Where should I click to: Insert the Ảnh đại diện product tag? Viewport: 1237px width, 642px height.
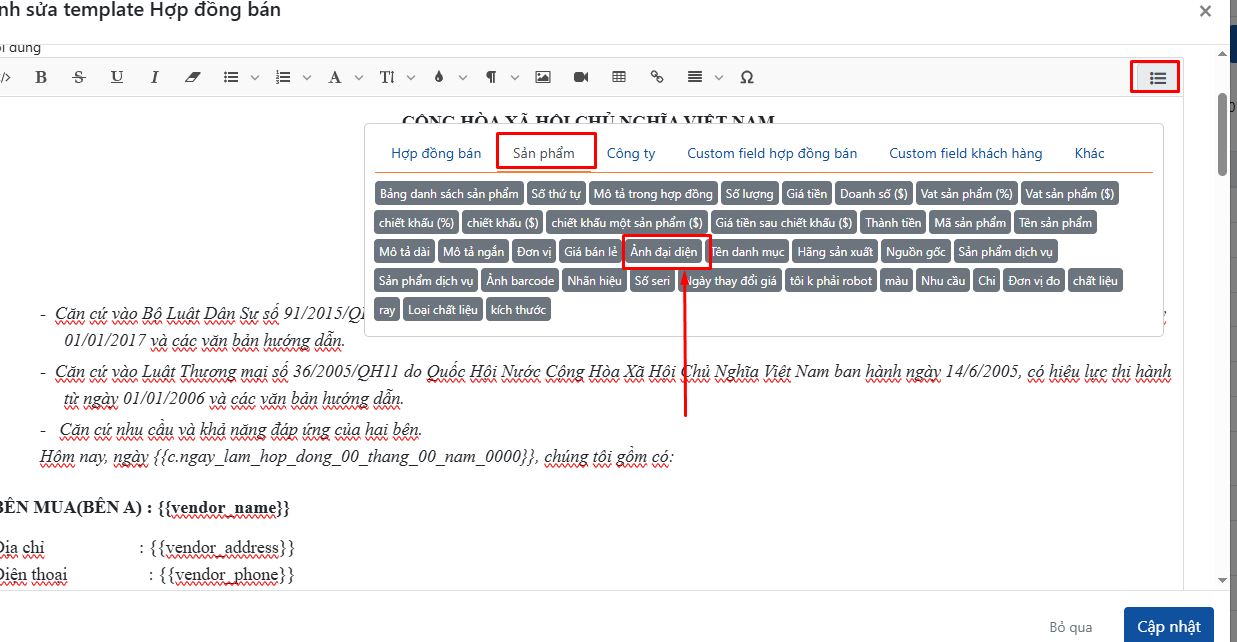coord(664,251)
